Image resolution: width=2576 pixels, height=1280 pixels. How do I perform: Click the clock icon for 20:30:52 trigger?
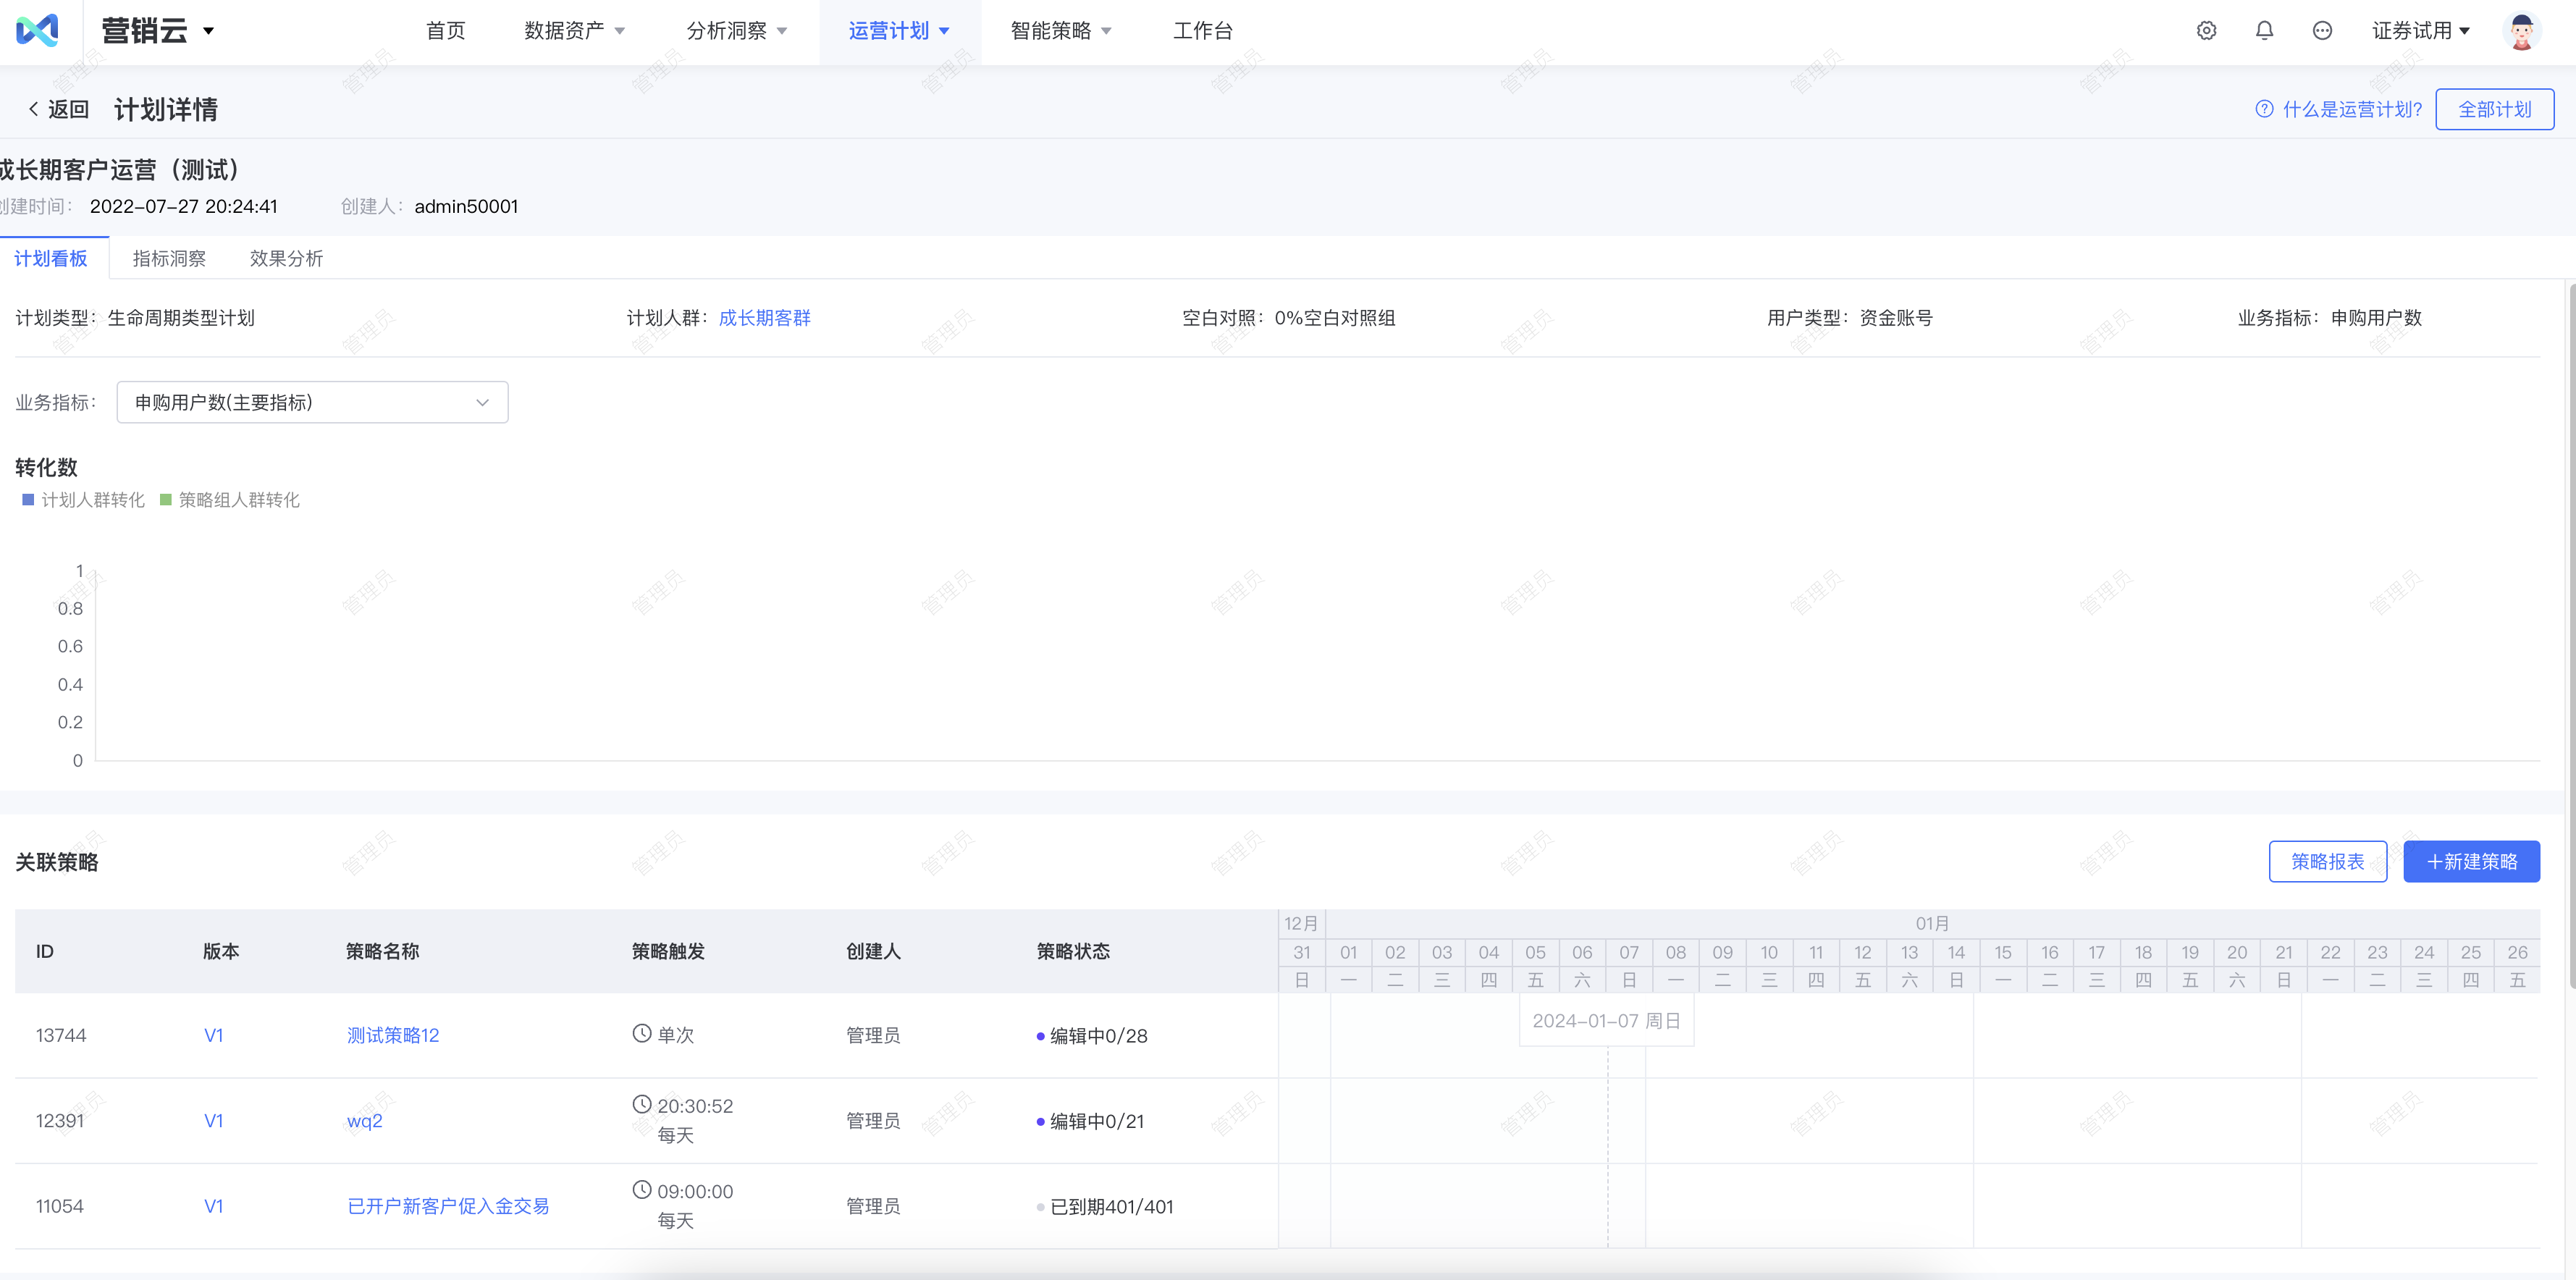(x=642, y=1104)
